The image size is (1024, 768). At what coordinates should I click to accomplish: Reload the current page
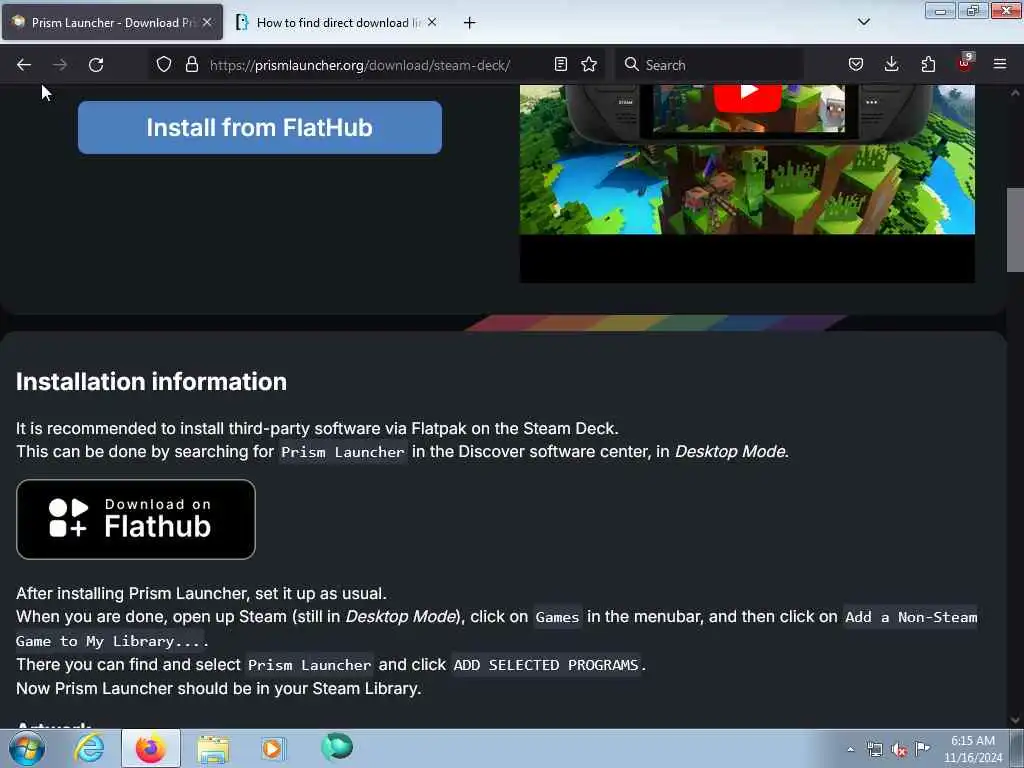[x=96, y=65]
